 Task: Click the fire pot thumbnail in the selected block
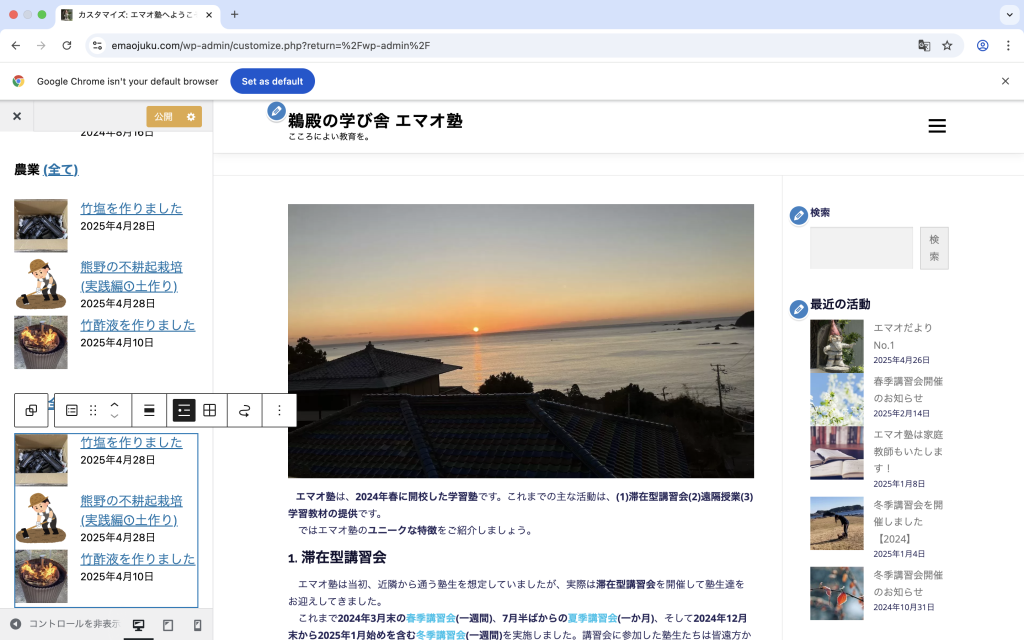[x=41, y=576]
